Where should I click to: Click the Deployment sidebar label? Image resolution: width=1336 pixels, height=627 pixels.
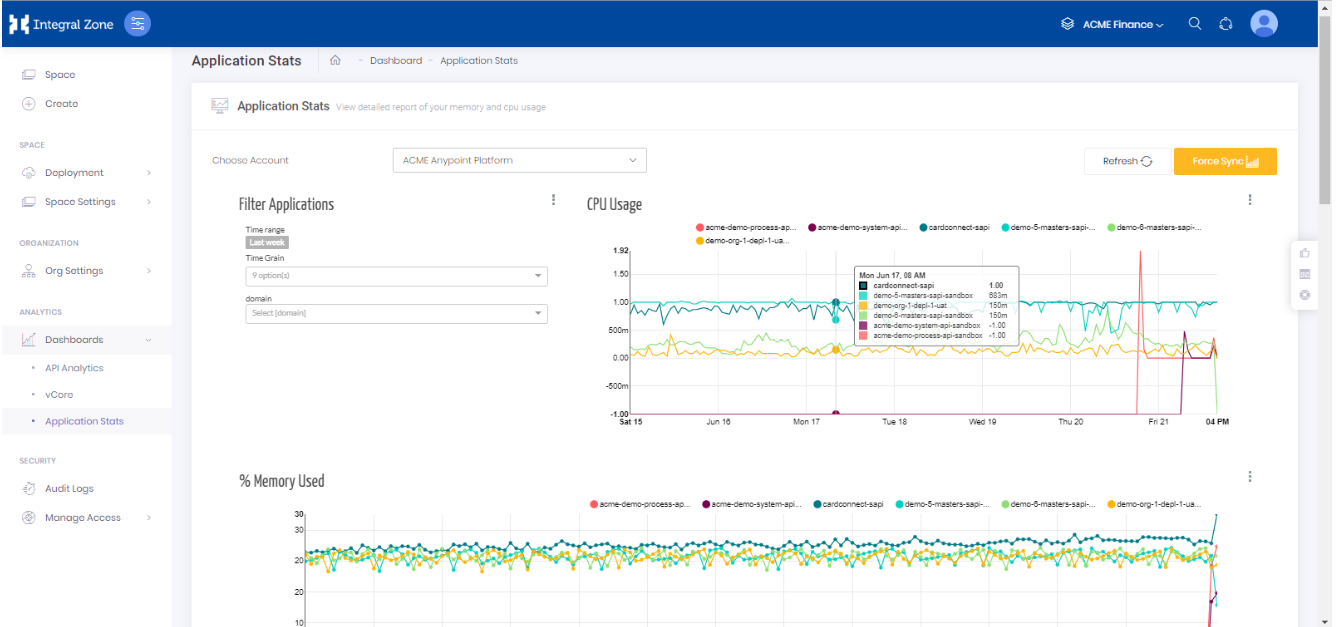pyautogui.click(x=74, y=173)
